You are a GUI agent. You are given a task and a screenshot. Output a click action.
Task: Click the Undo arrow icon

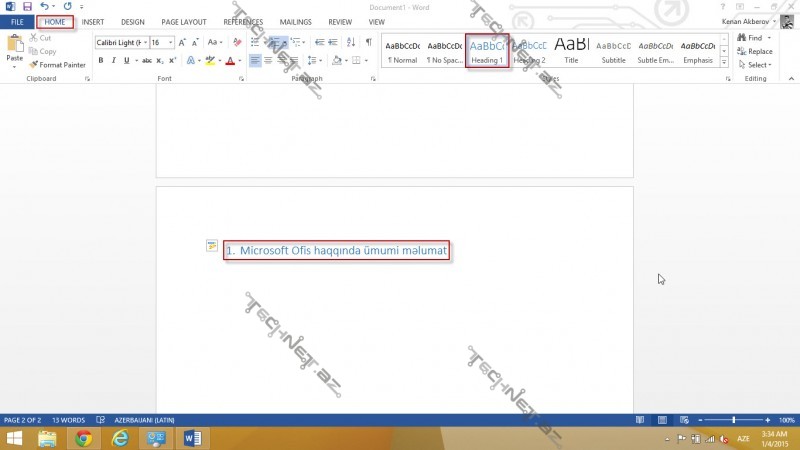44,6
